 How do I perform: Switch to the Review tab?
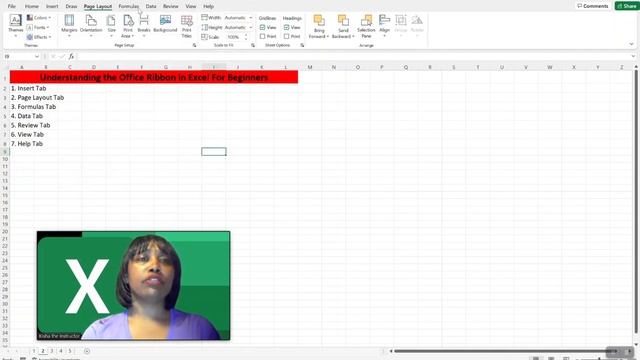[171, 6]
